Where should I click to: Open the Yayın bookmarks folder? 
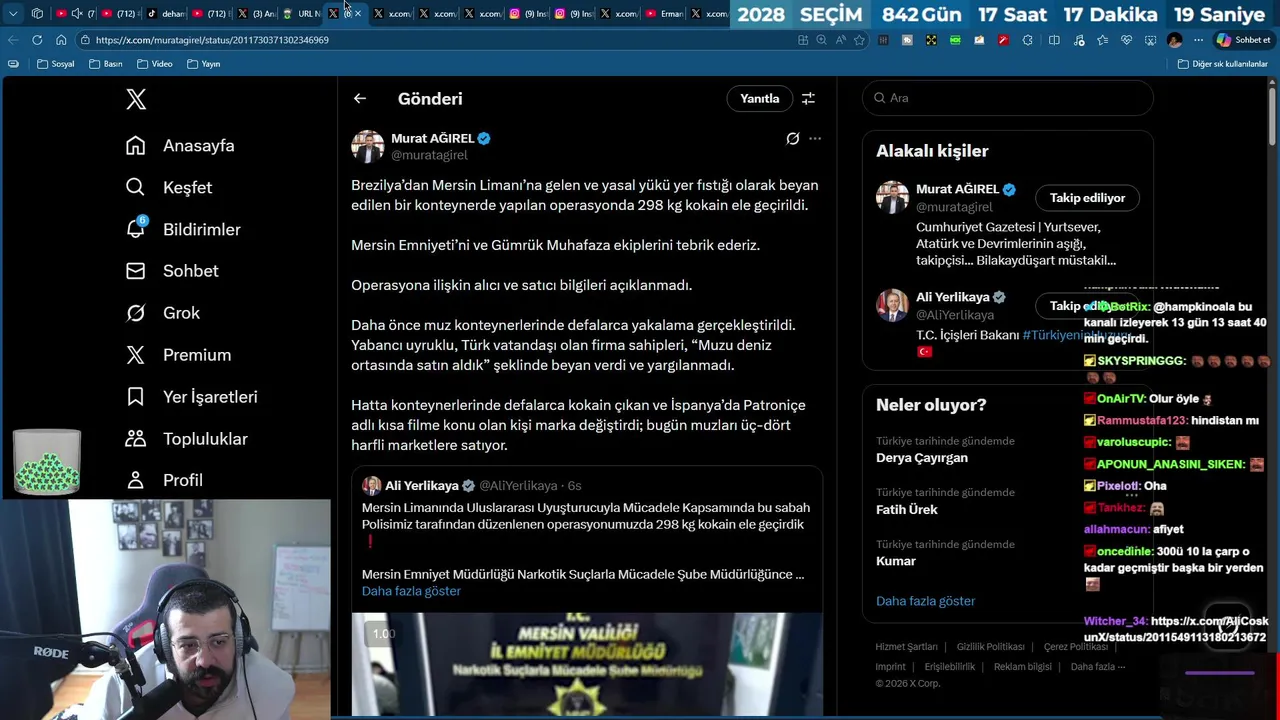click(203, 64)
